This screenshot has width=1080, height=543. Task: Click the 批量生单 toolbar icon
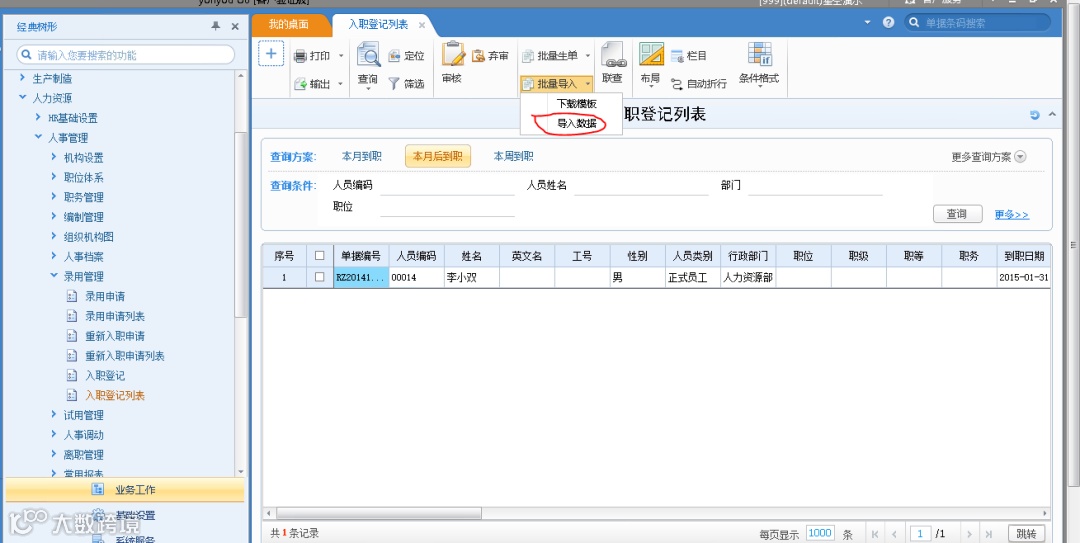tap(528, 56)
